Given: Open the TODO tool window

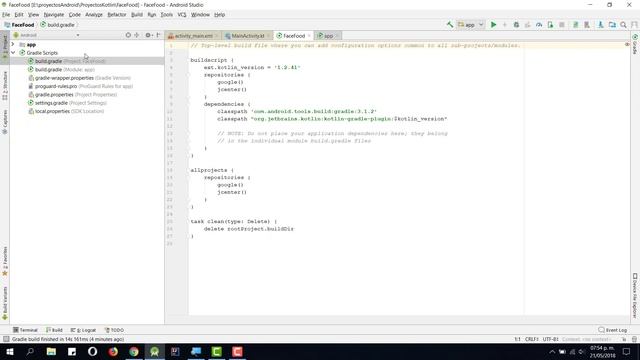Looking at the screenshot, I should click(x=114, y=330).
